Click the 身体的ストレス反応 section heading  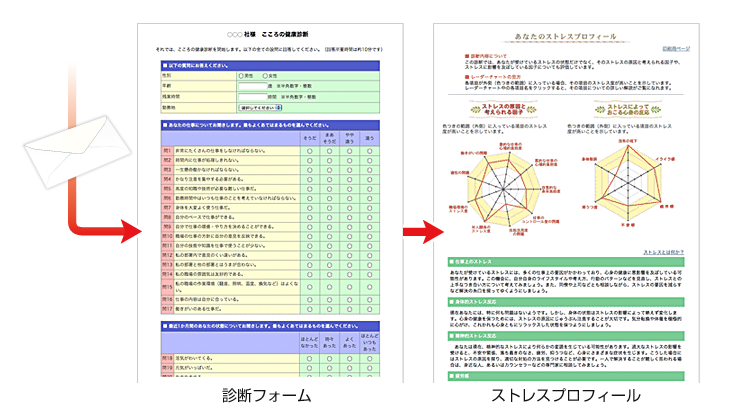[x=566, y=302]
